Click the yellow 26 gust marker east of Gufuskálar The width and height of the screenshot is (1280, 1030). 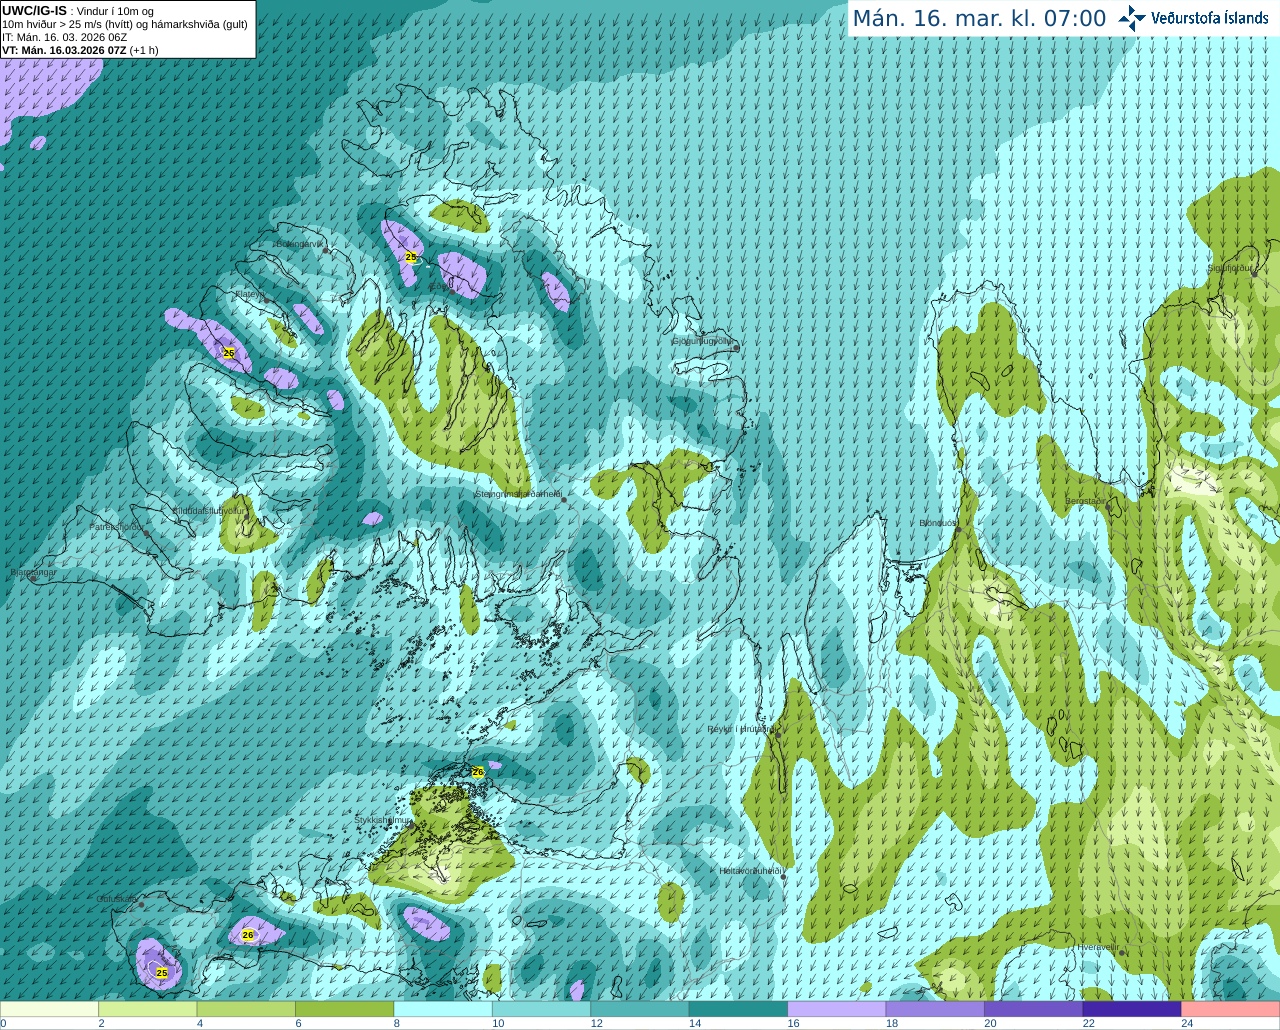[x=248, y=935]
